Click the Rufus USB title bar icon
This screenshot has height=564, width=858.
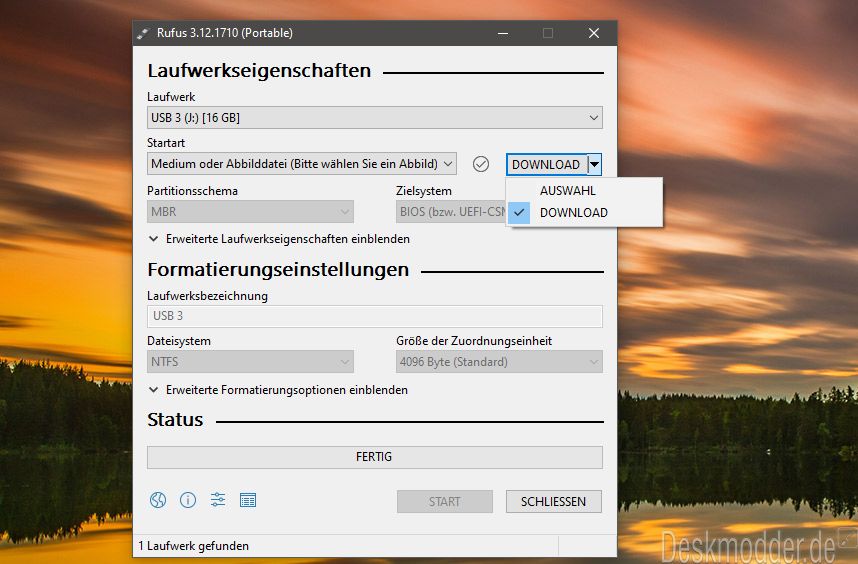click(143, 33)
